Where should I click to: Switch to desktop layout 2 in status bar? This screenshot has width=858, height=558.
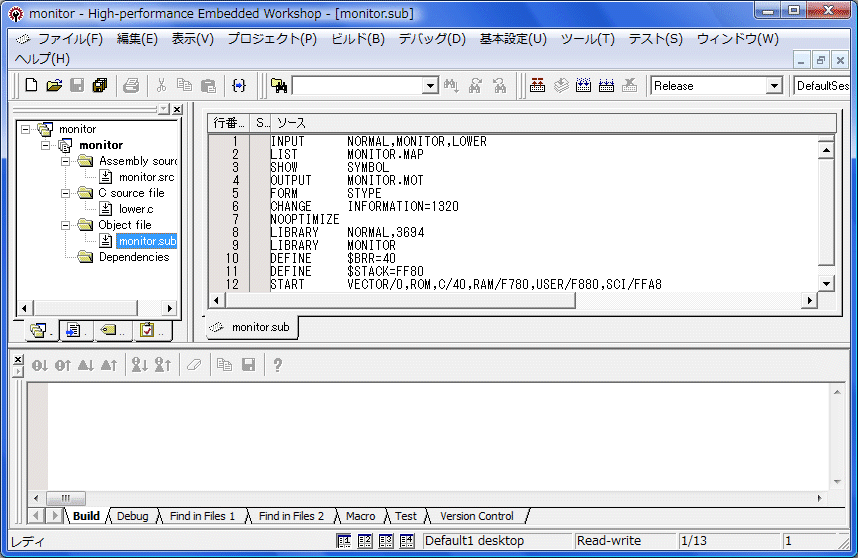364,541
